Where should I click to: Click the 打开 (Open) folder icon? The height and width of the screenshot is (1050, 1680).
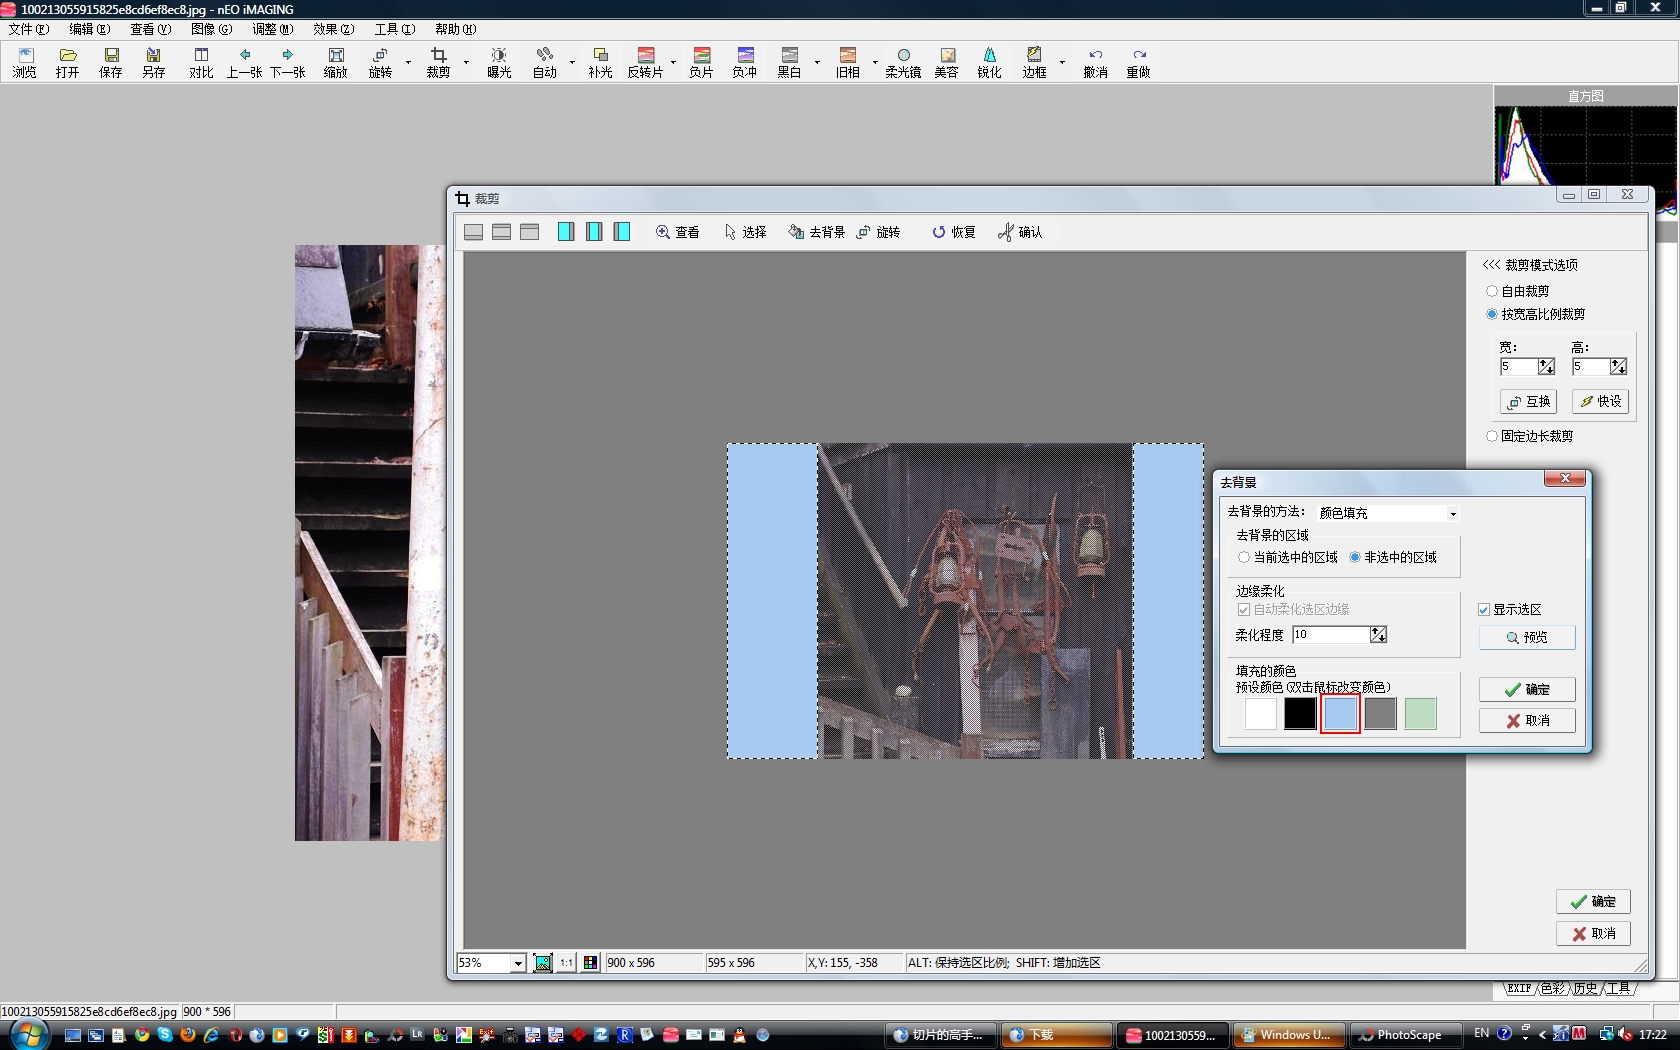[x=68, y=62]
